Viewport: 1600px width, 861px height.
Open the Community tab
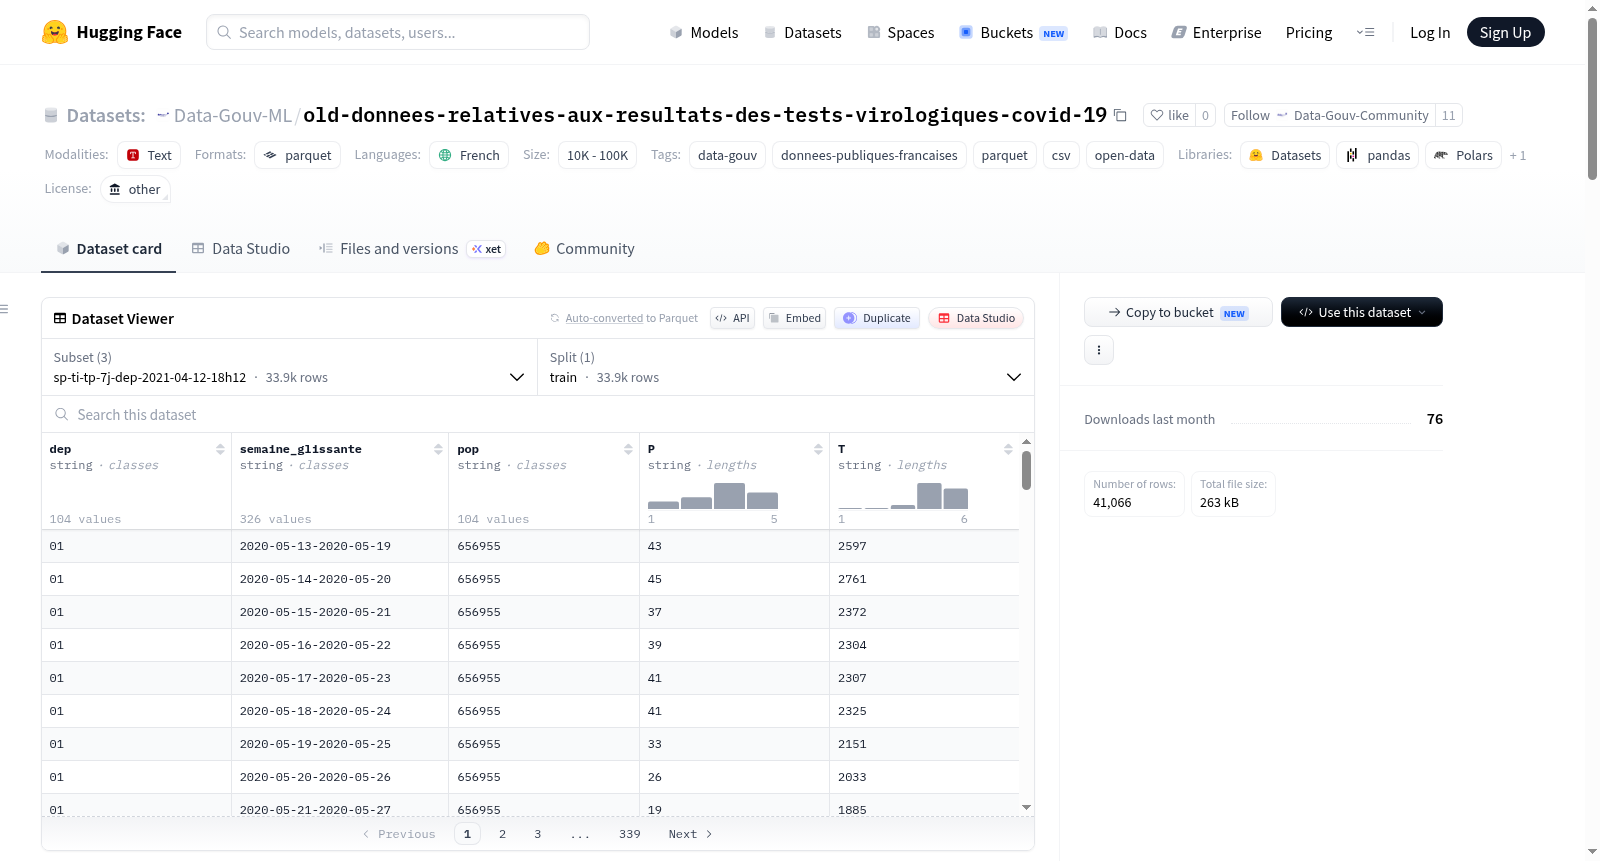pyautogui.click(x=585, y=248)
